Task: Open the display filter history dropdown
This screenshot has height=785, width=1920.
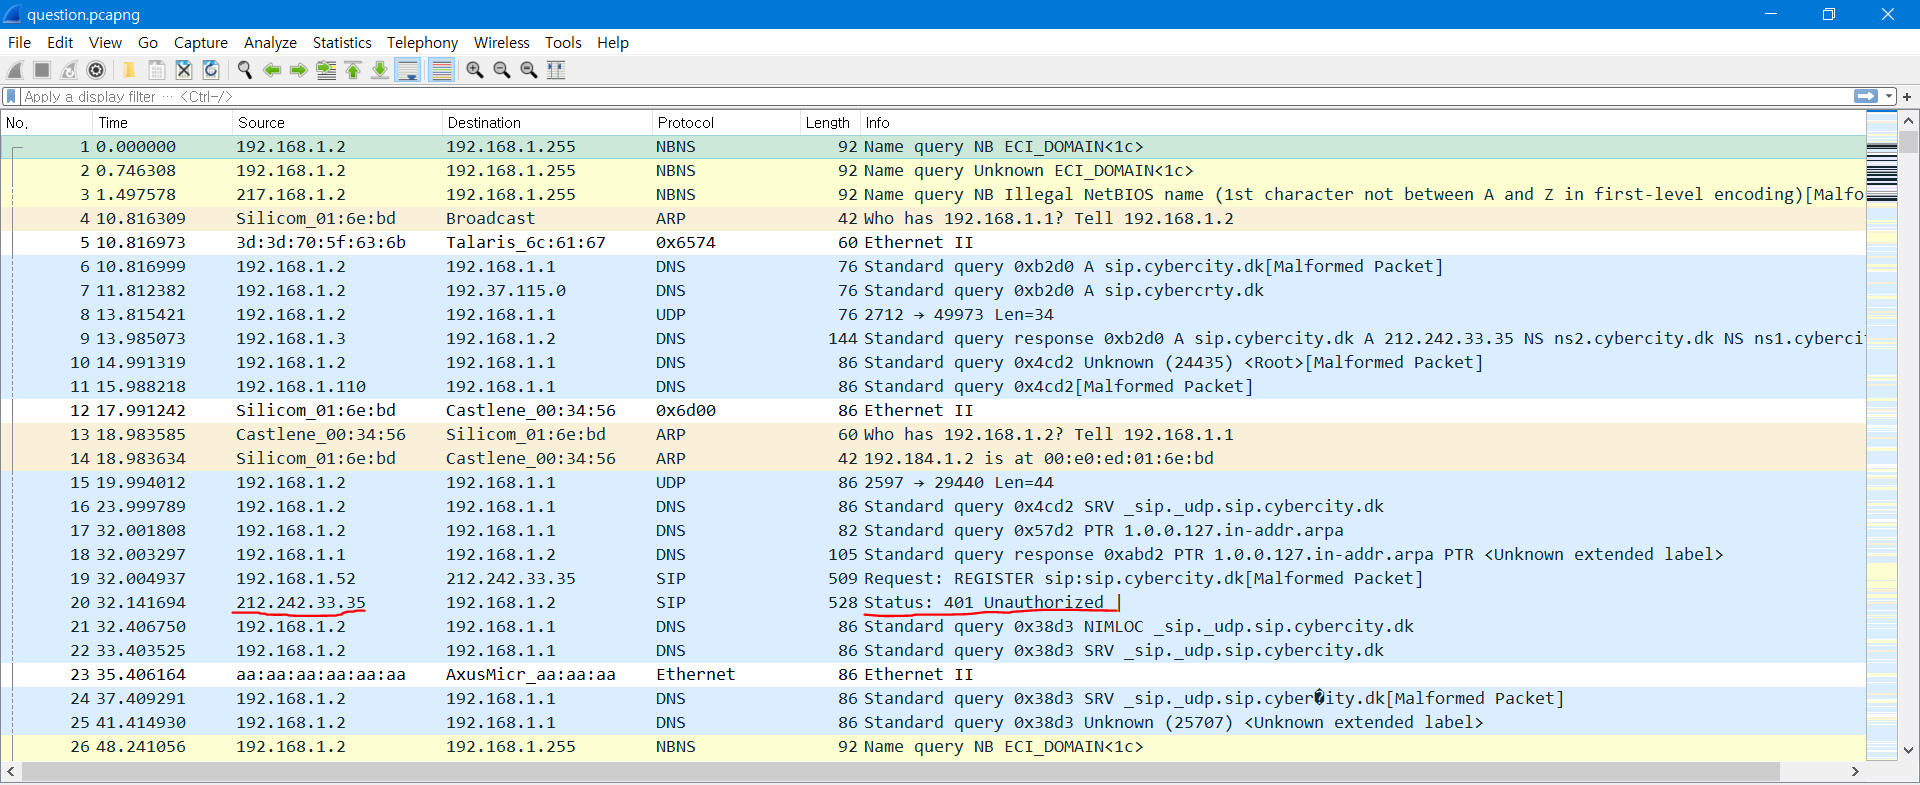Action: click(x=1889, y=97)
